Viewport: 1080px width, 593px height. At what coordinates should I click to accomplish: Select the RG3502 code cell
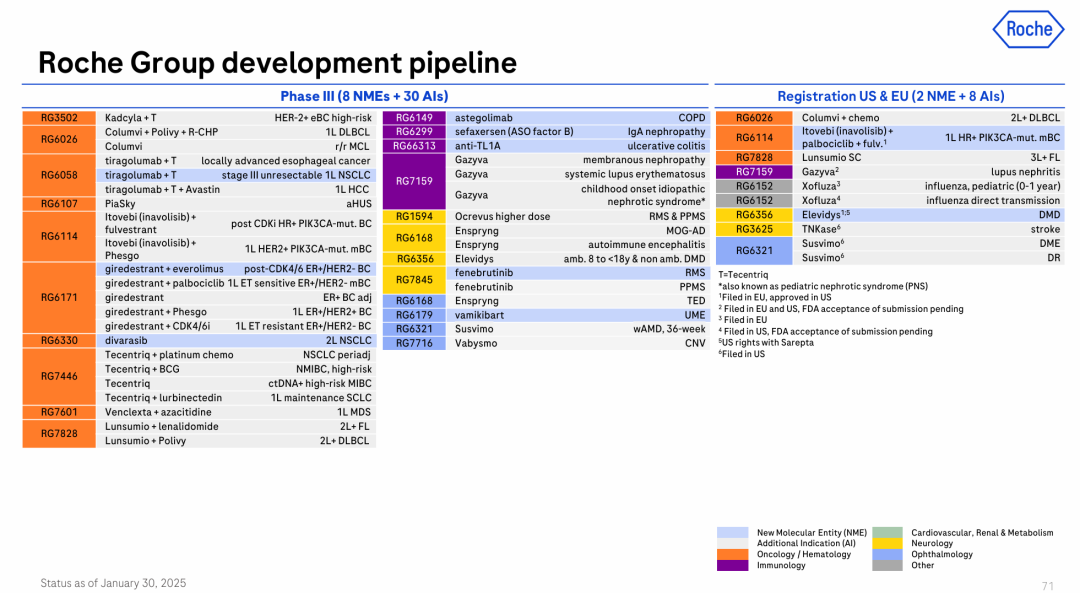pyautogui.click(x=59, y=118)
